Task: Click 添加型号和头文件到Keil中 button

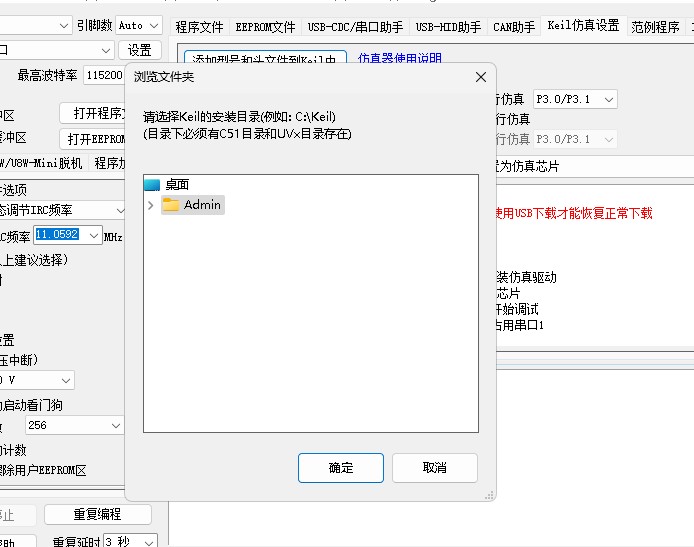Action: coord(265,58)
